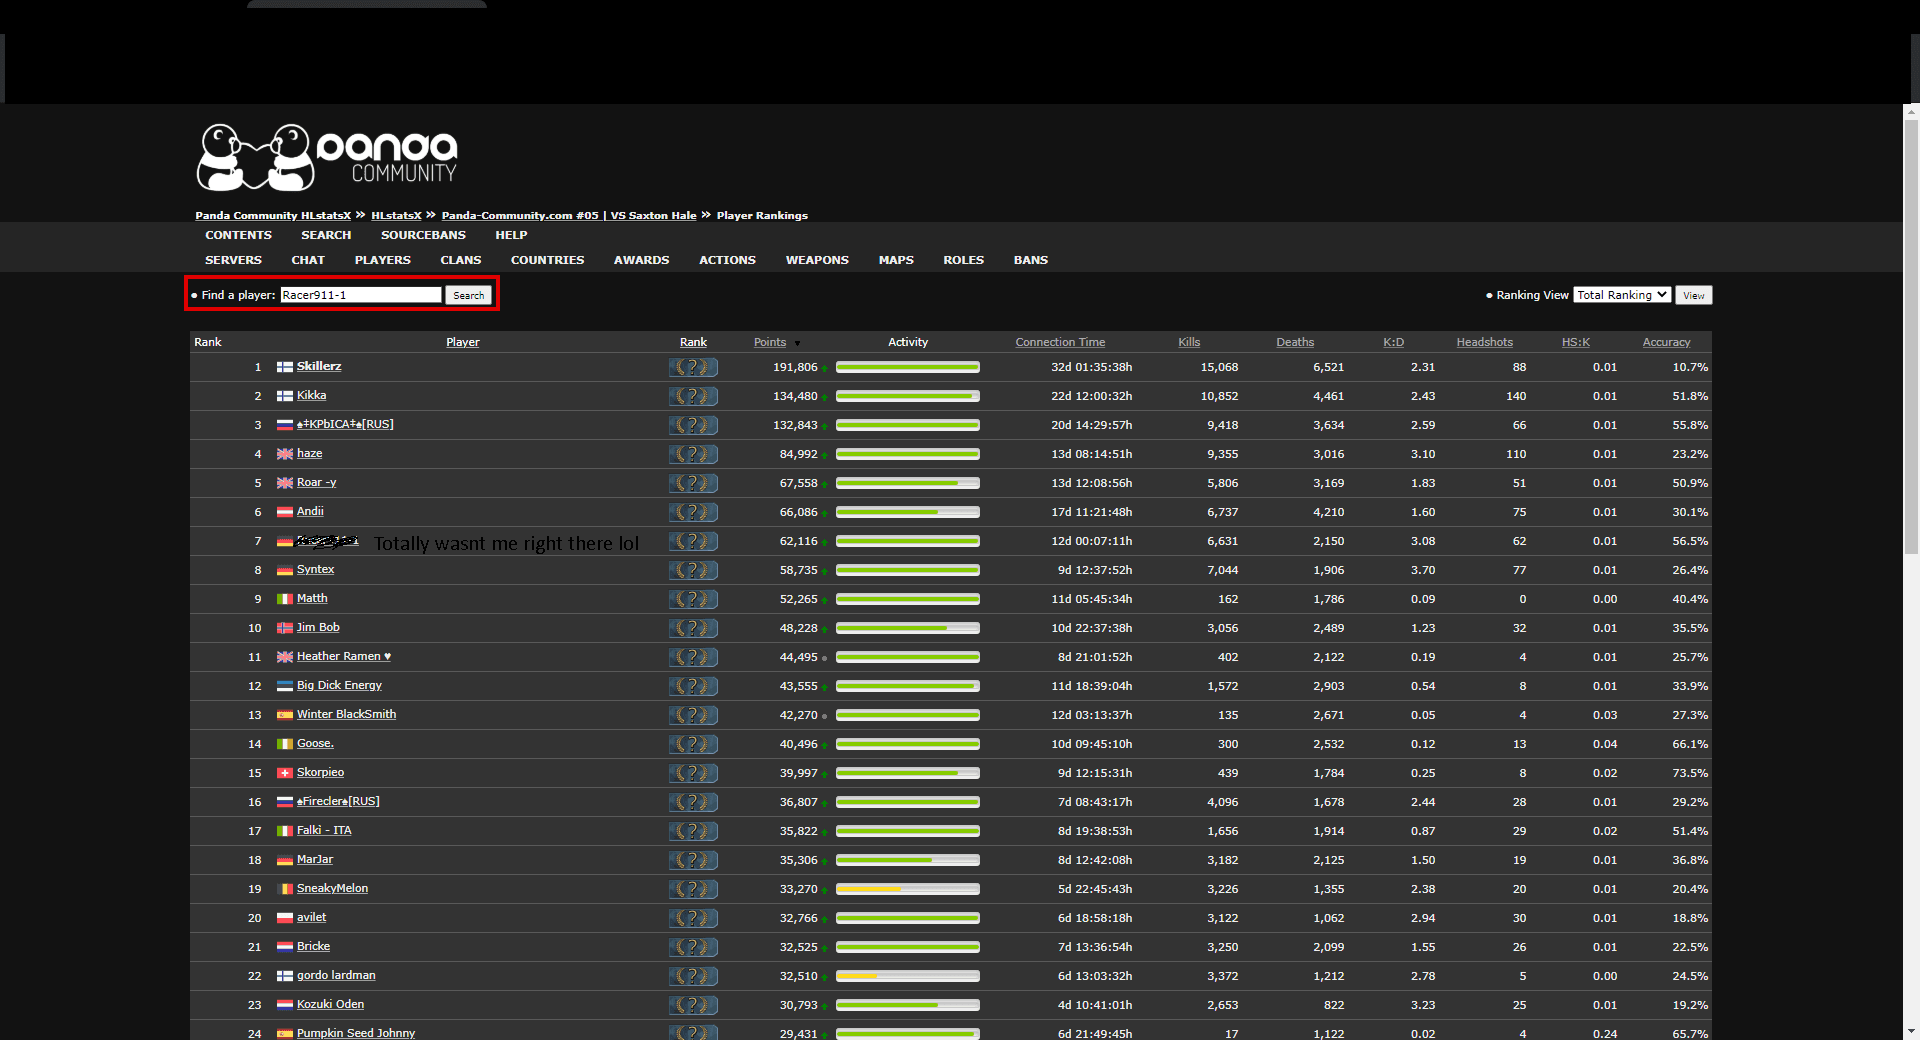Open the WEAPONS menu item
Image resolution: width=1920 pixels, height=1040 pixels.
[x=816, y=260]
